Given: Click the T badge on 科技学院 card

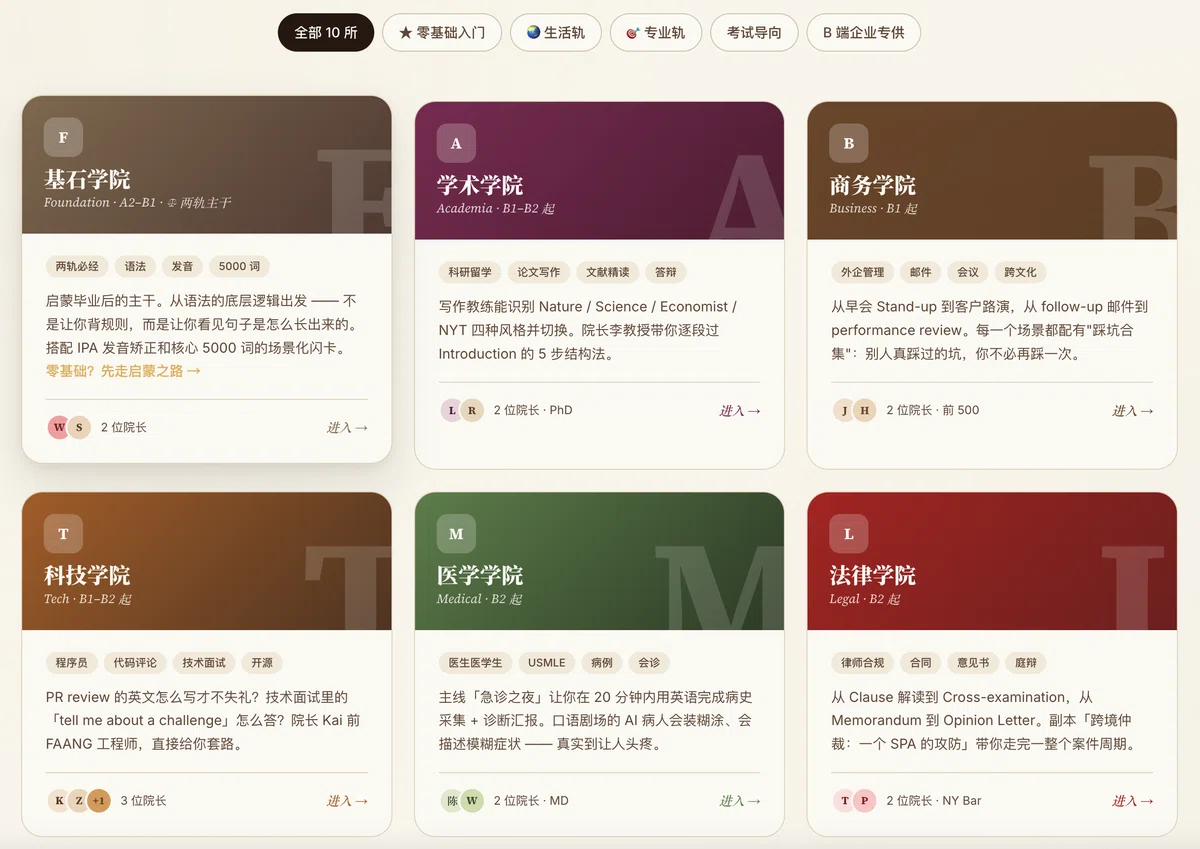Looking at the screenshot, I should click(63, 534).
